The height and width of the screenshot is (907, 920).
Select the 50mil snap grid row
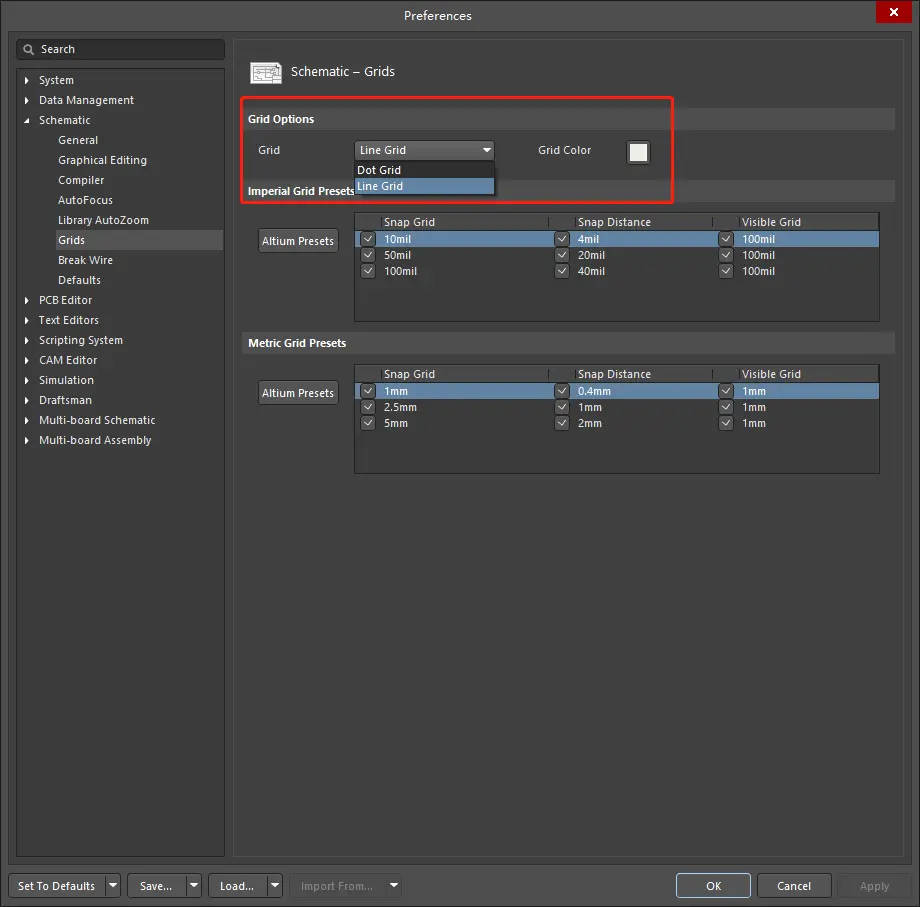[x=617, y=255]
